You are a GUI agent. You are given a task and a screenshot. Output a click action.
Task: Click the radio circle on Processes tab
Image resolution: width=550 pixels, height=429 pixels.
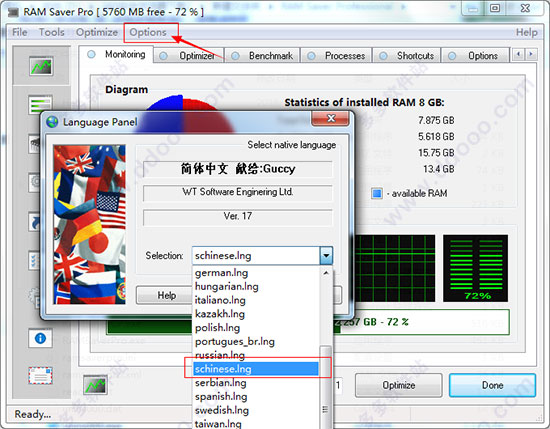311,56
